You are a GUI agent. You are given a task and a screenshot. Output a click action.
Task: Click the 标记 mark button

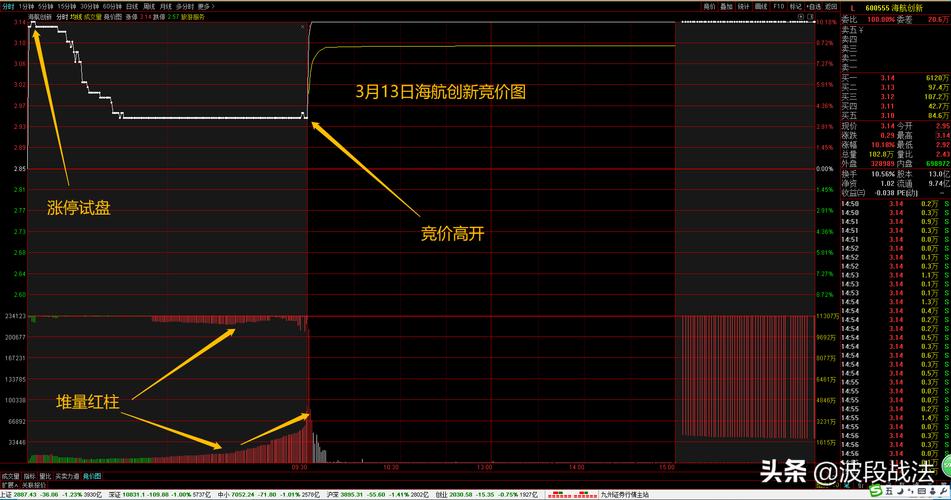pos(796,6)
